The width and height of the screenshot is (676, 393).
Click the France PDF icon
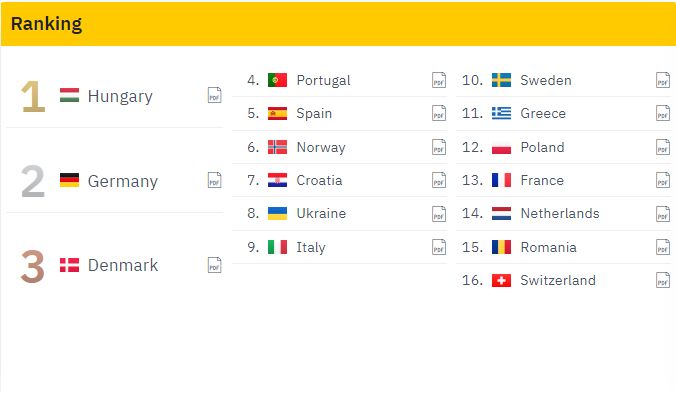[x=663, y=180]
